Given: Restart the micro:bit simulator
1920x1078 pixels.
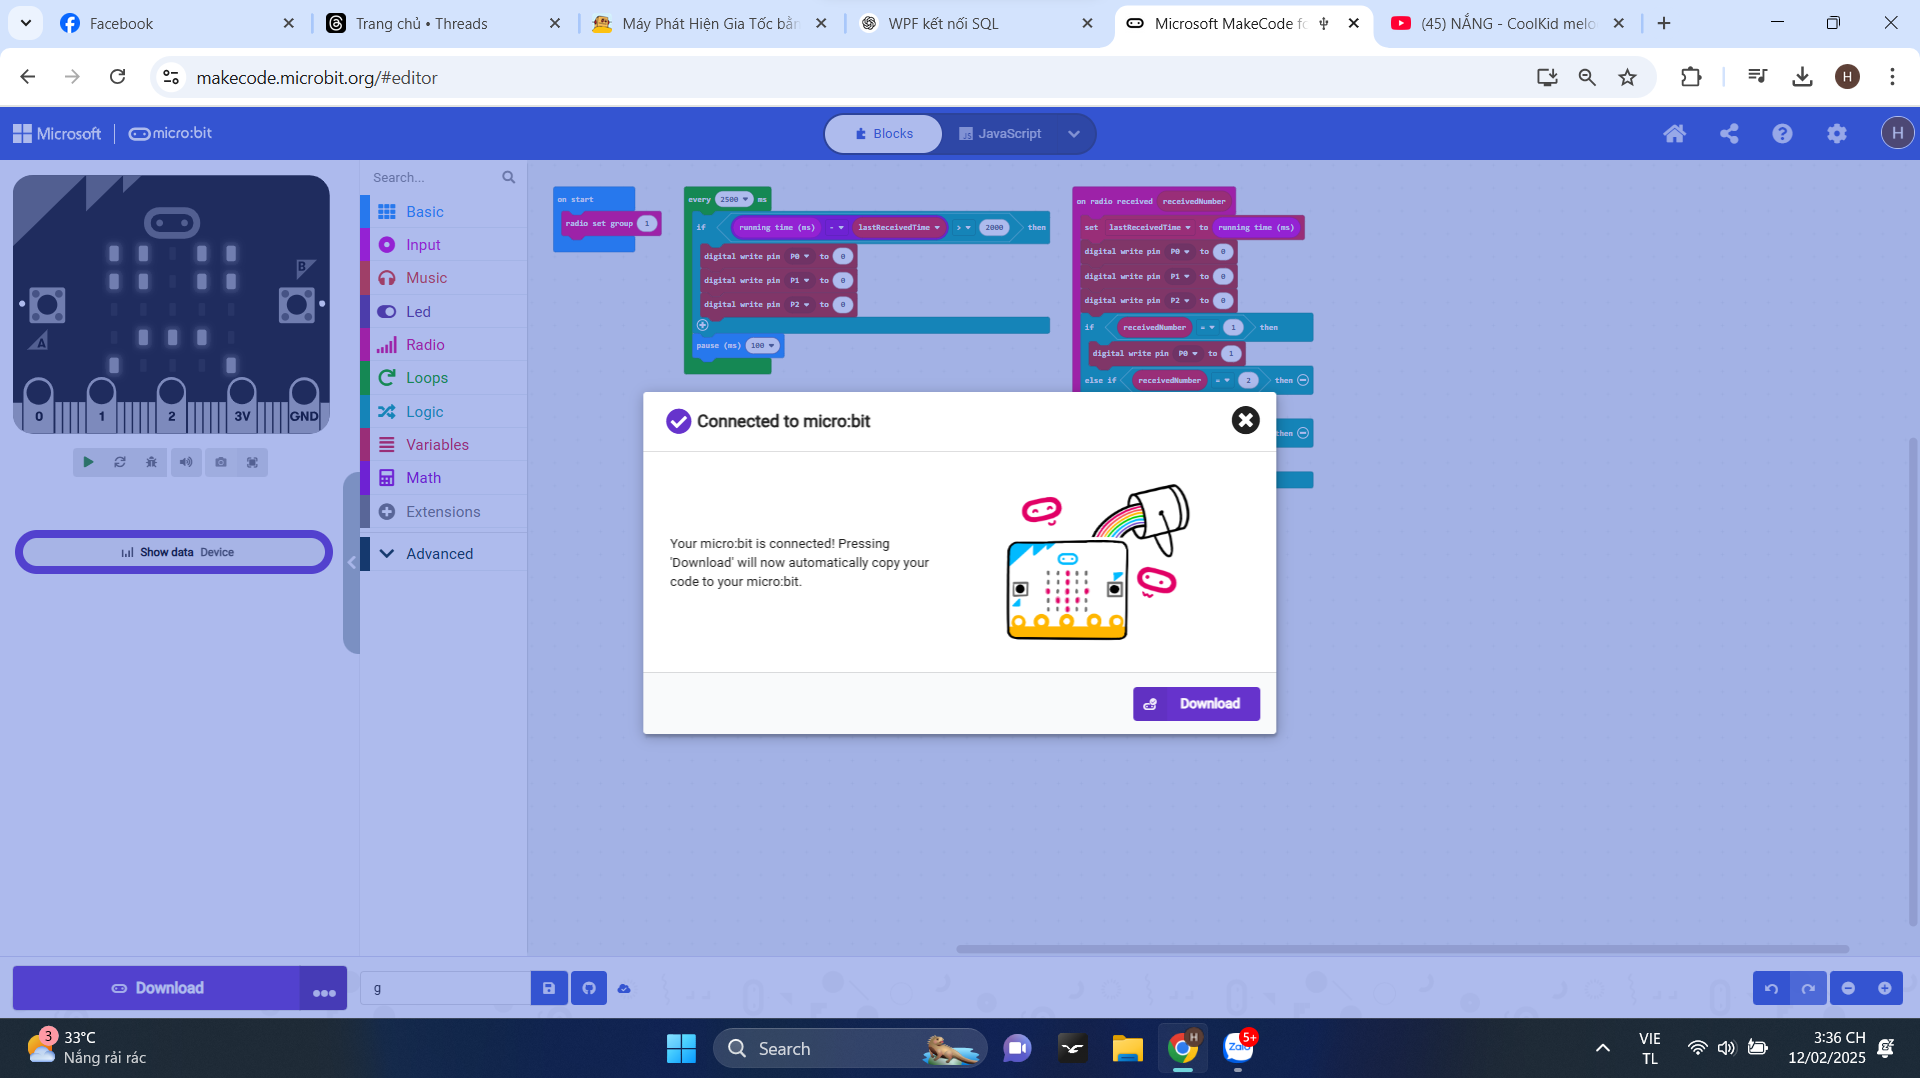Looking at the screenshot, I should [120, 462].
